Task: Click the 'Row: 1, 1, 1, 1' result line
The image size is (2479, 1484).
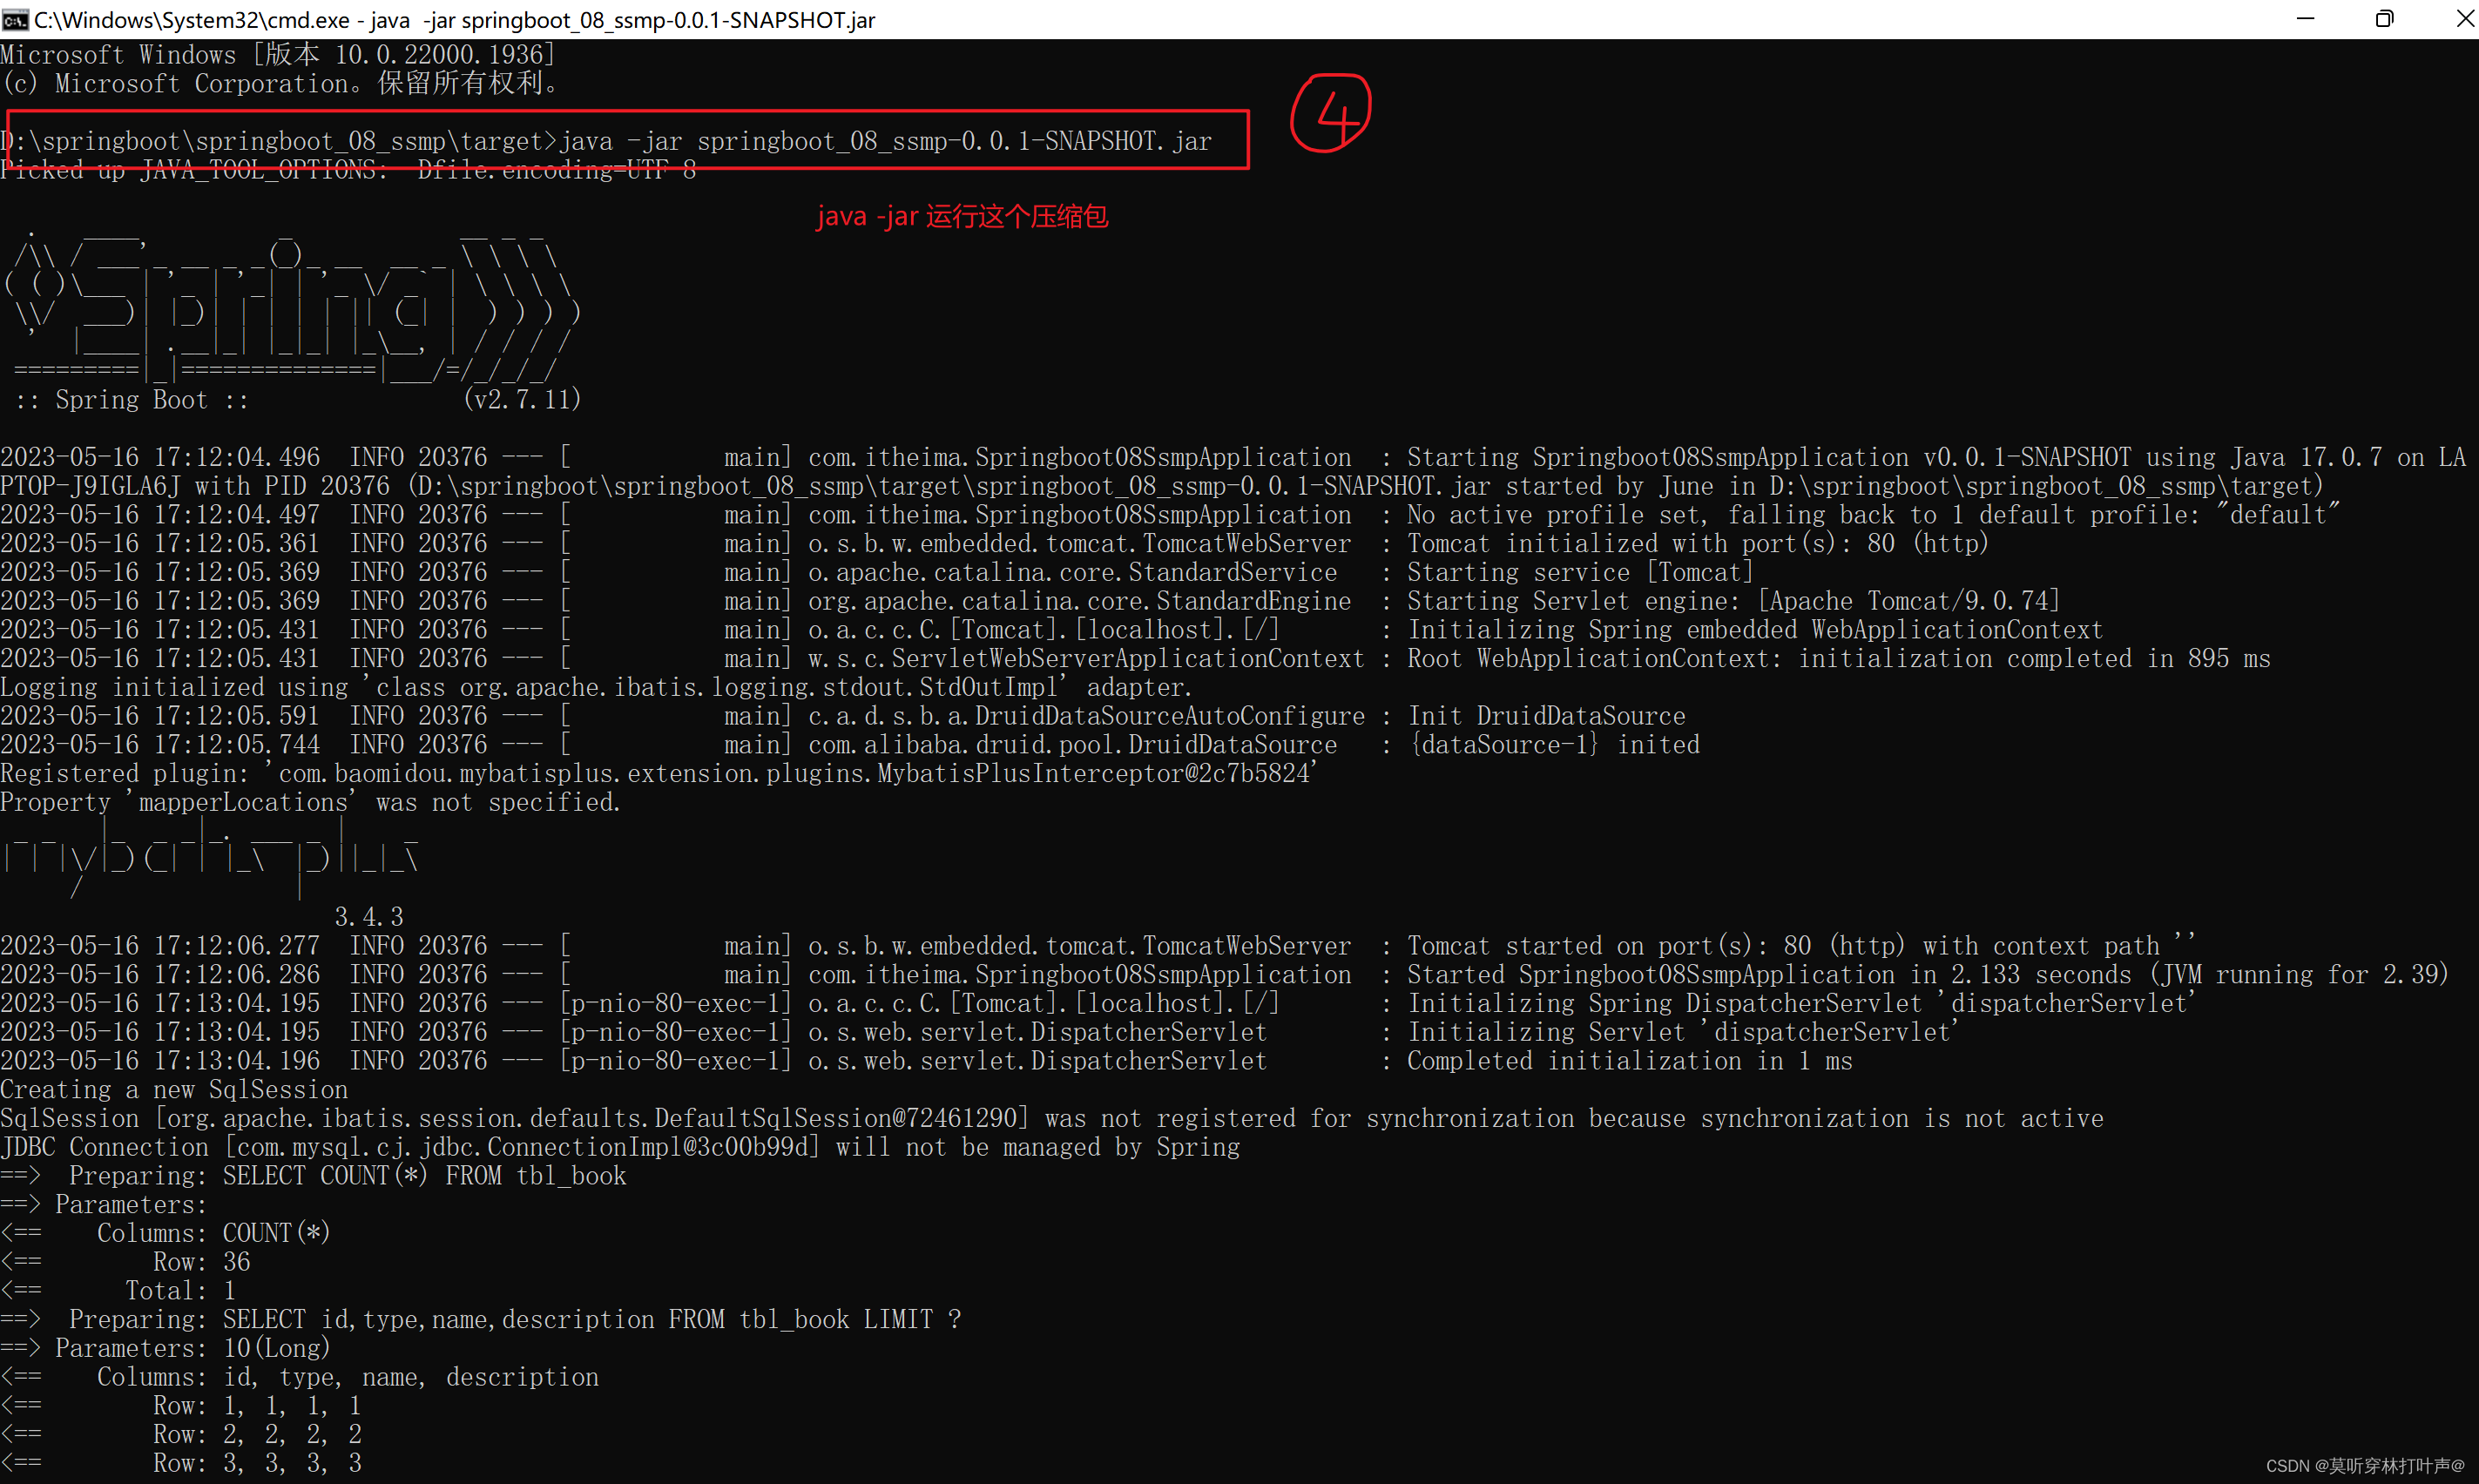Action: pyautogui.click(x=181, y=1406)
